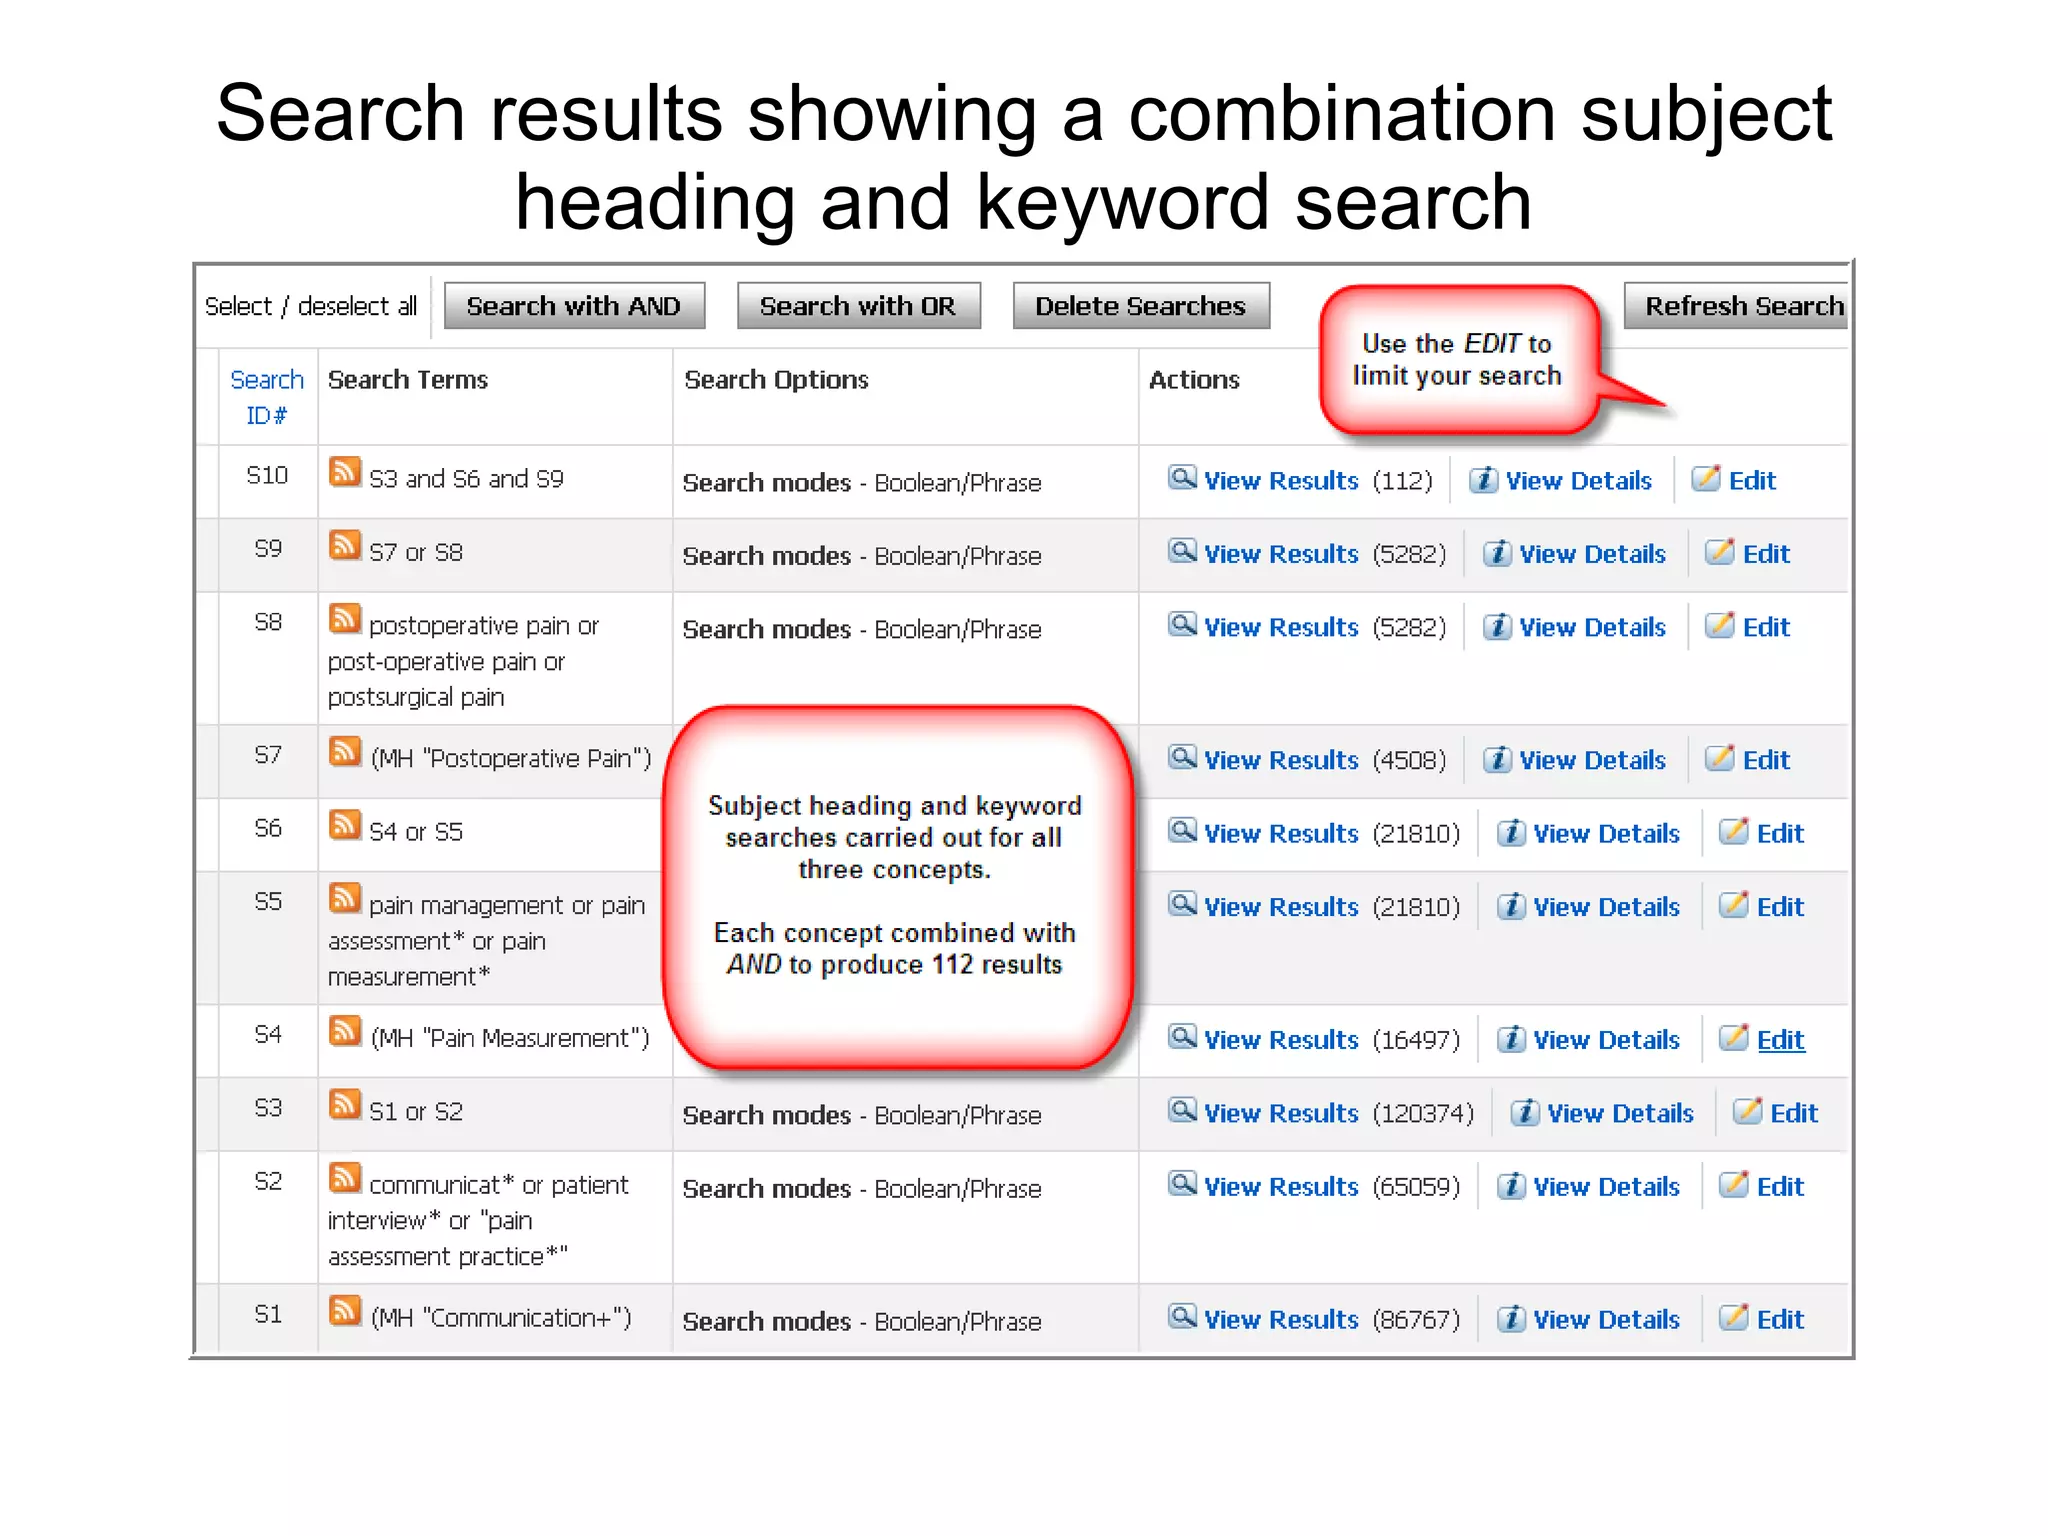2048x1536 pixels.
Task: Click the Edit link for S8
Action: pos(1766,627)
